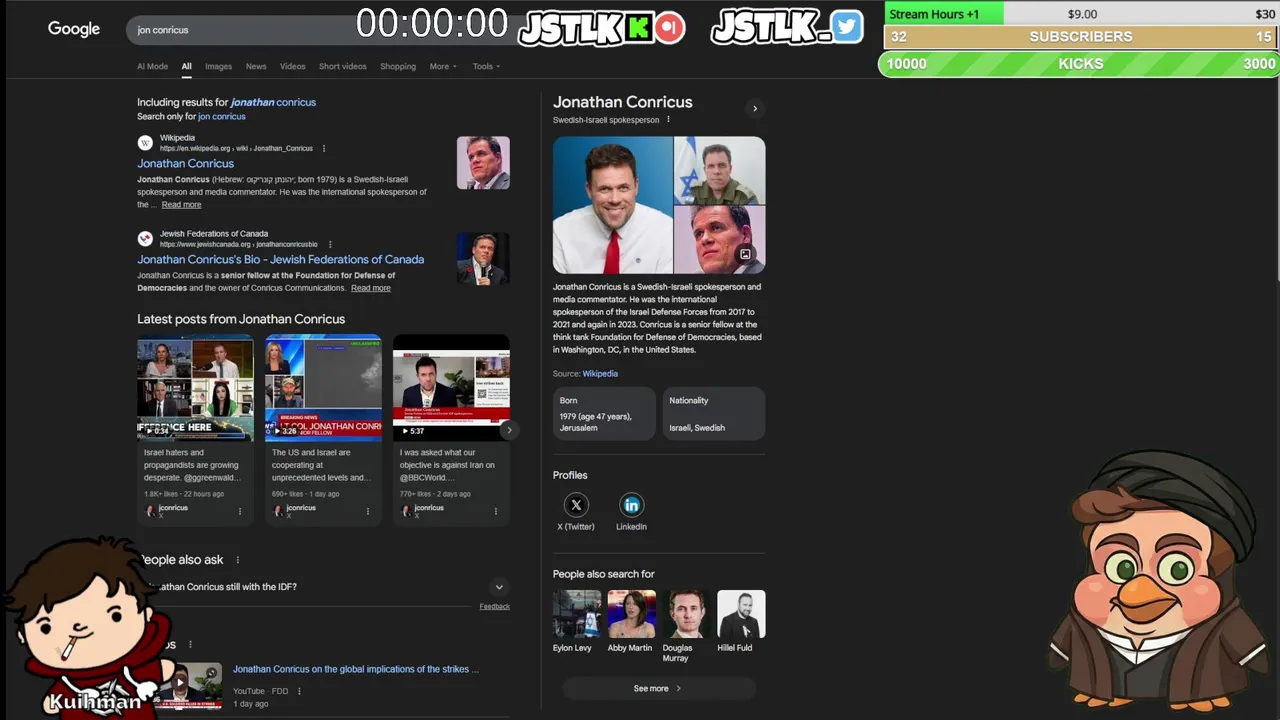Play the 5:37 BBCWorld post video
1280x720 pixels.
(451, 388)
